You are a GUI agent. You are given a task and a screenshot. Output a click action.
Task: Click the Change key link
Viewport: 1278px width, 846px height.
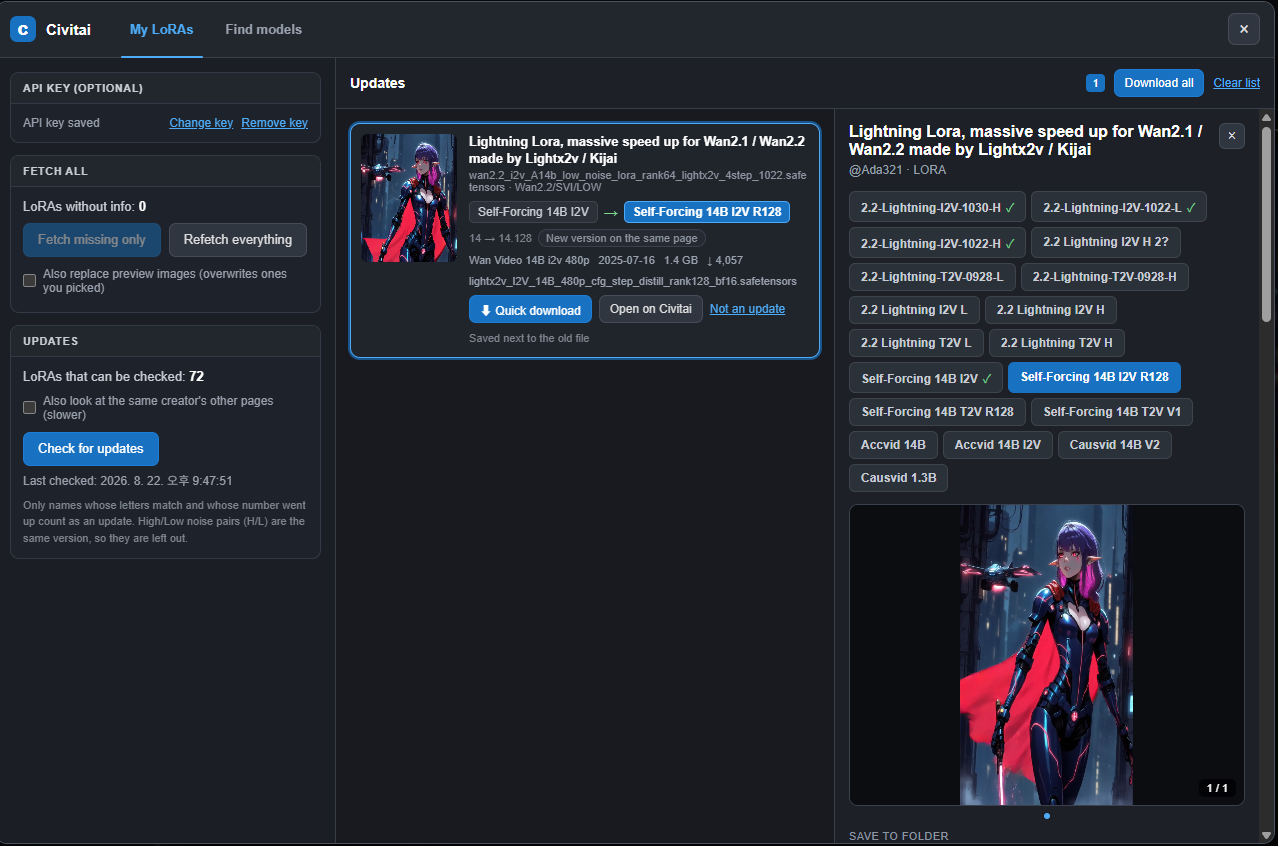[201, 123]
